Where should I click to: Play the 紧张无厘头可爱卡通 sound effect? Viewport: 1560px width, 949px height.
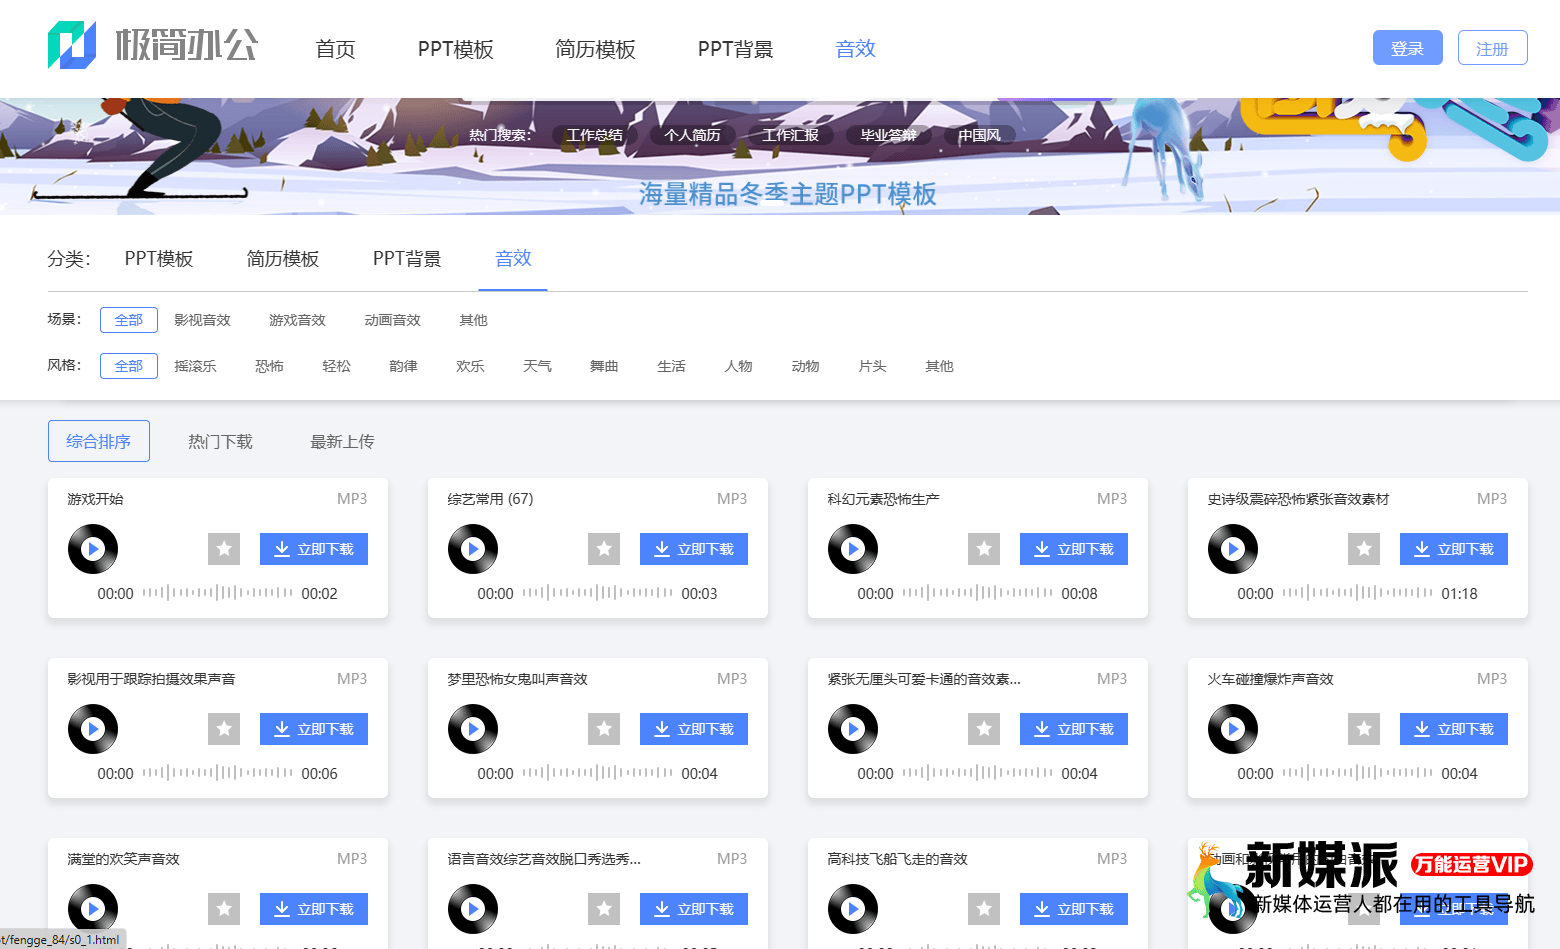[x=853, y=729]
